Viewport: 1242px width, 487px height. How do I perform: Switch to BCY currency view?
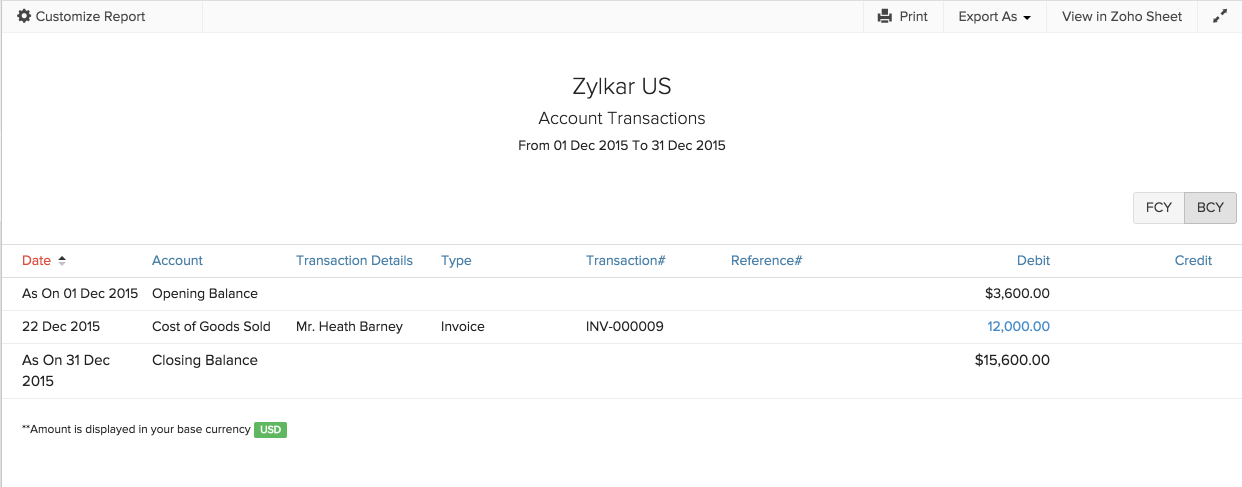1210,208
